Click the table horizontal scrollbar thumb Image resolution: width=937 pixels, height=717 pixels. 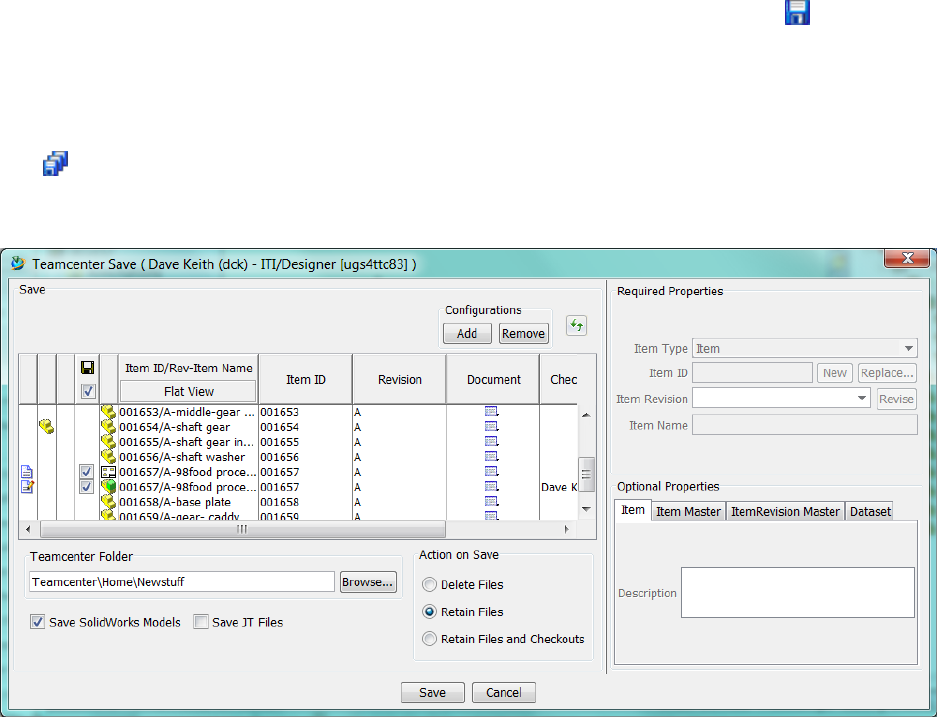[x=243, y=529]
